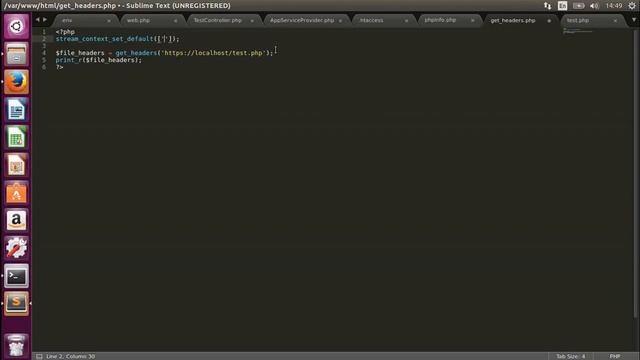
Task: Open the sound volume indicator
Action: click(594, 6)
